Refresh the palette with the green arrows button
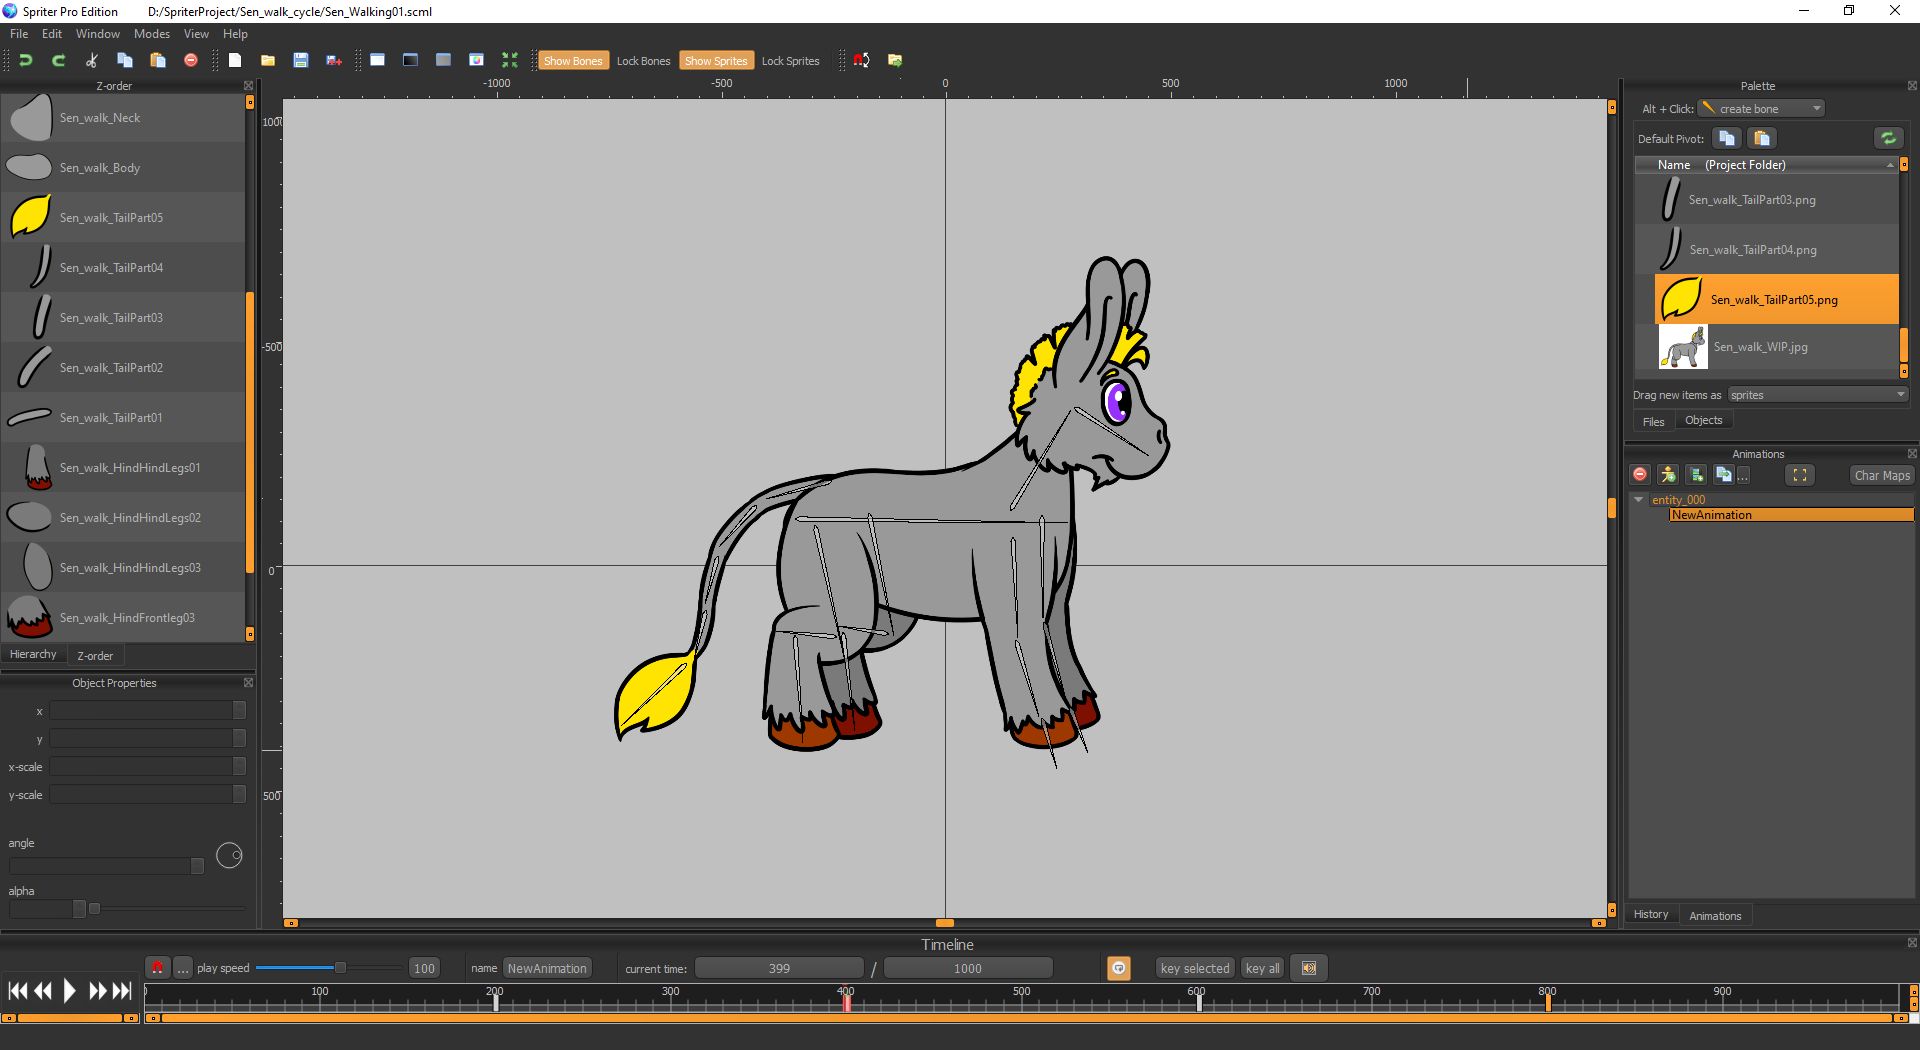This screenshot has width=1920, height=1050. click(1887, 139)
